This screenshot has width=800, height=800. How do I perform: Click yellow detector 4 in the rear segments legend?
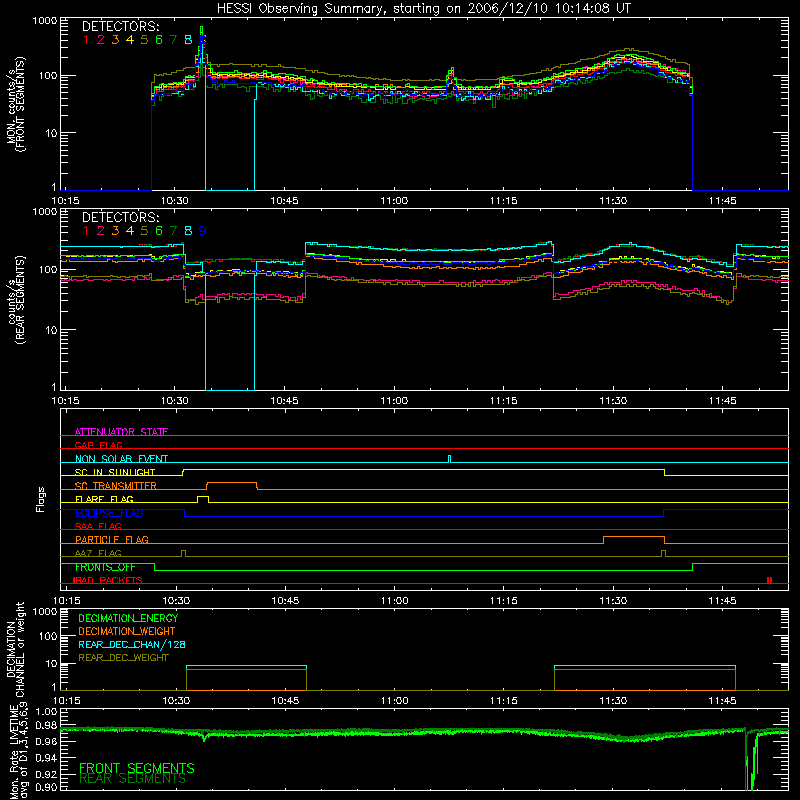130,231
